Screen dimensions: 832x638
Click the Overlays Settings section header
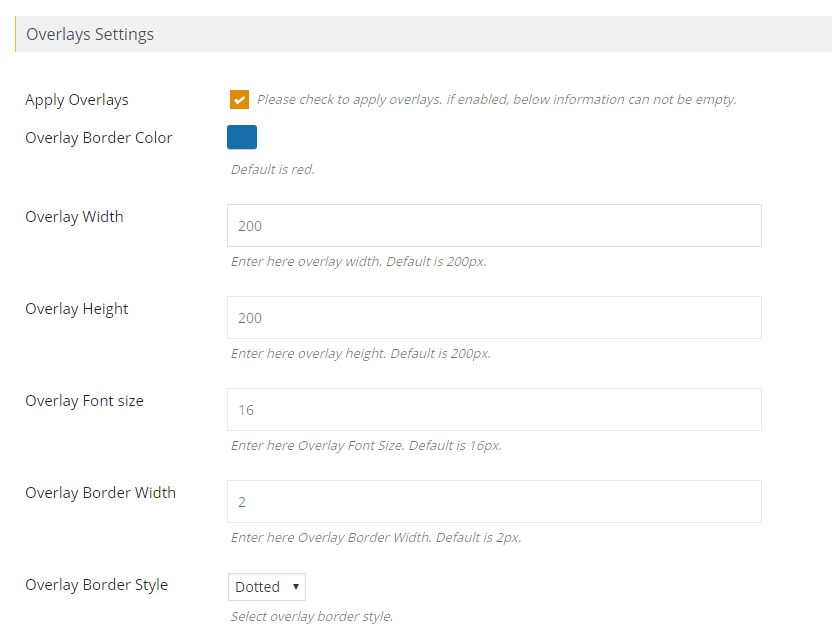90,35
